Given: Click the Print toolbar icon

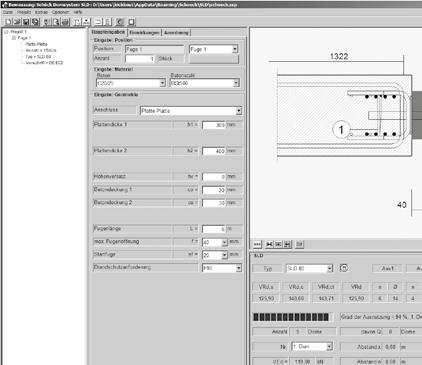Looking at the screenshot, I should [66, 22].
